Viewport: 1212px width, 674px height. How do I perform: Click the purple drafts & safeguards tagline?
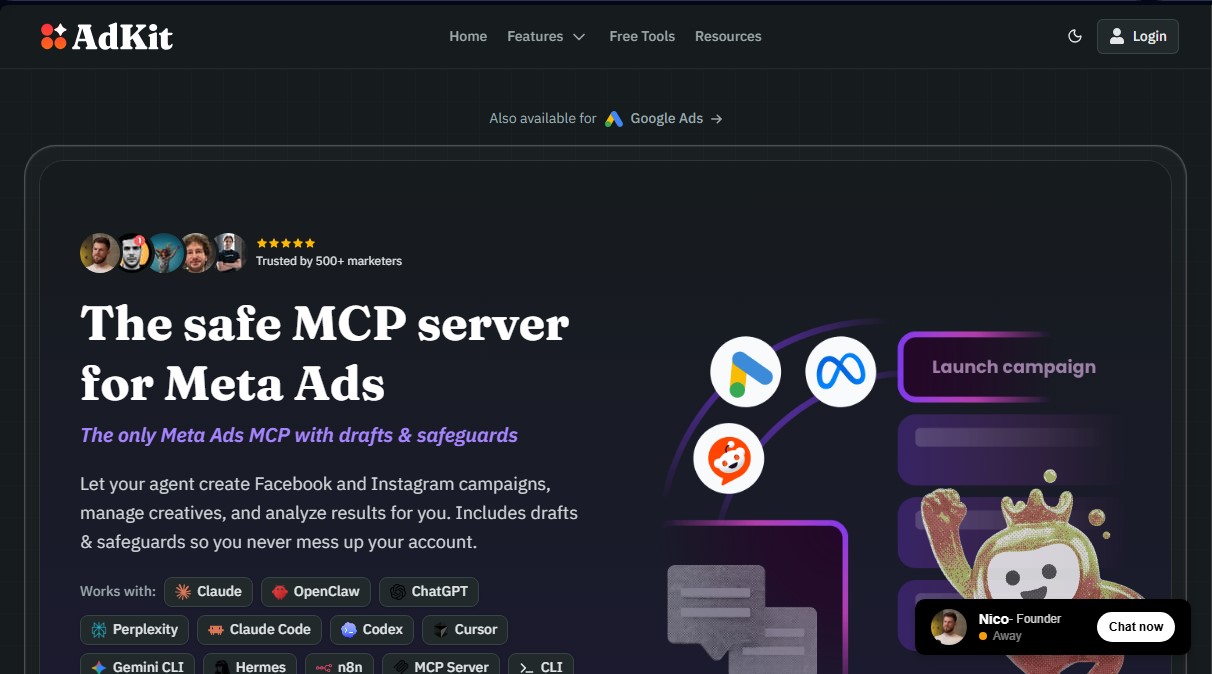299,435
